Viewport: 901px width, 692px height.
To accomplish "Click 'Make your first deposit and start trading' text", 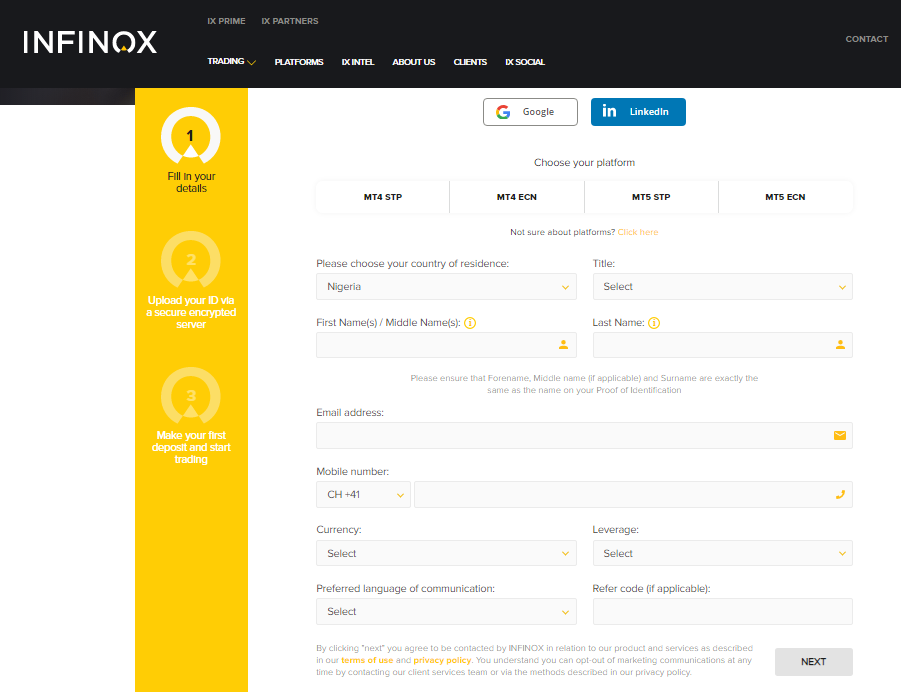I will point(191,448).
